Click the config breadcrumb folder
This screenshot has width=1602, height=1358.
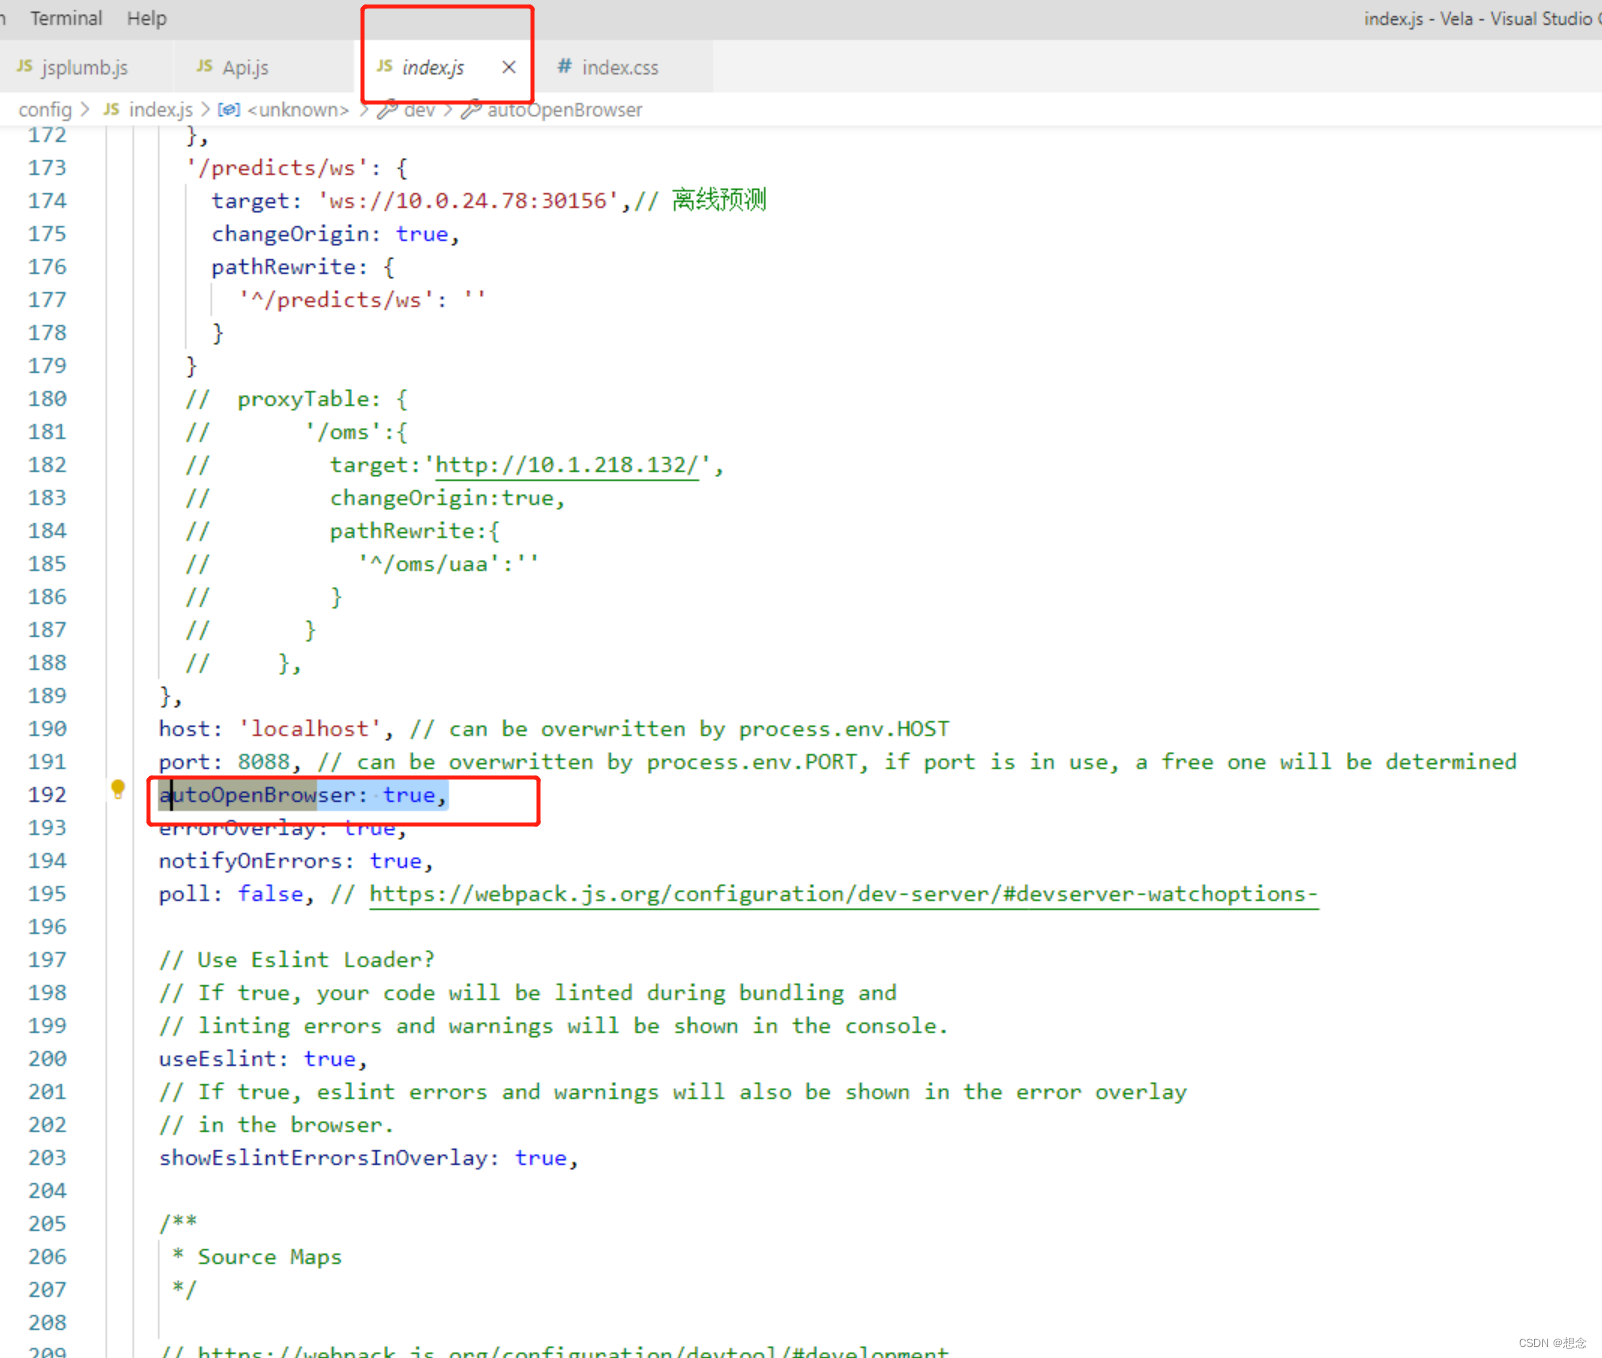45,109
